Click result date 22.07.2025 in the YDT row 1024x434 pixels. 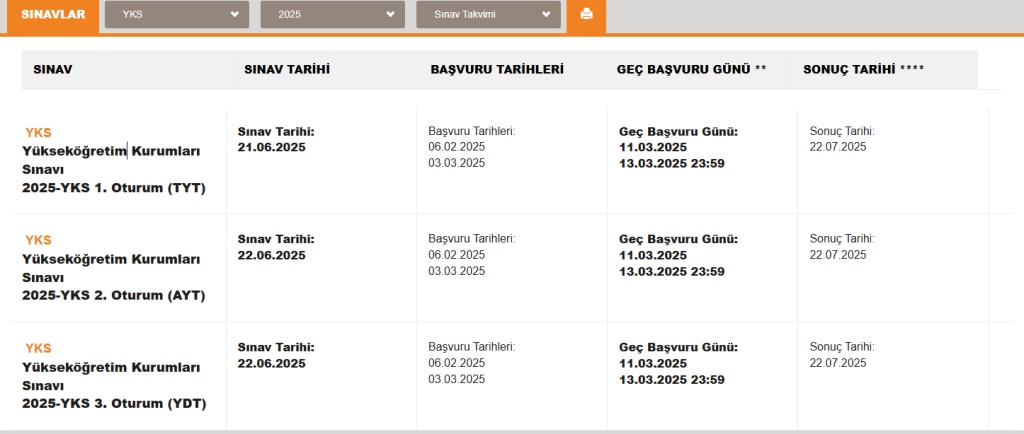[838, 363]
